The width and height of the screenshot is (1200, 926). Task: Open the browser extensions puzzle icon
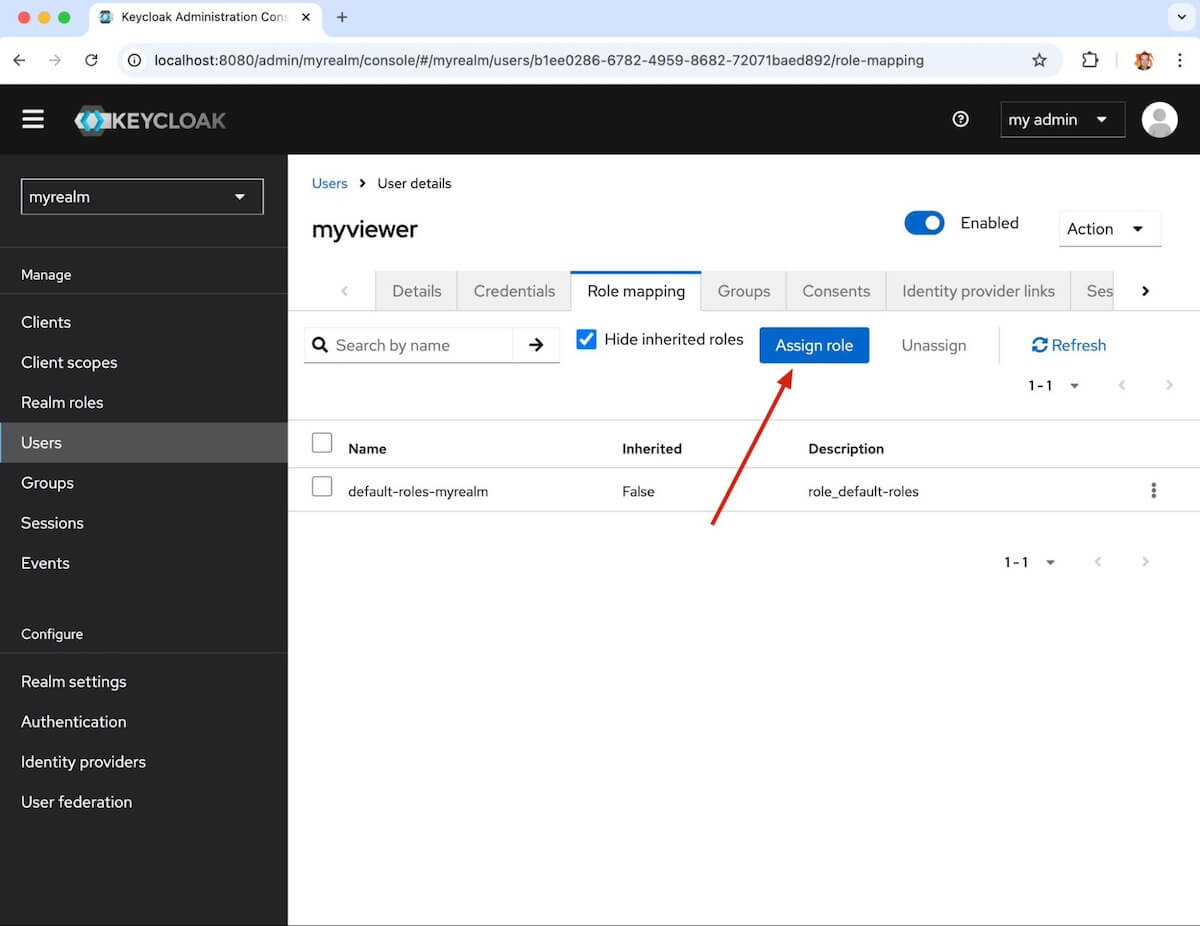coord(1090,60)
